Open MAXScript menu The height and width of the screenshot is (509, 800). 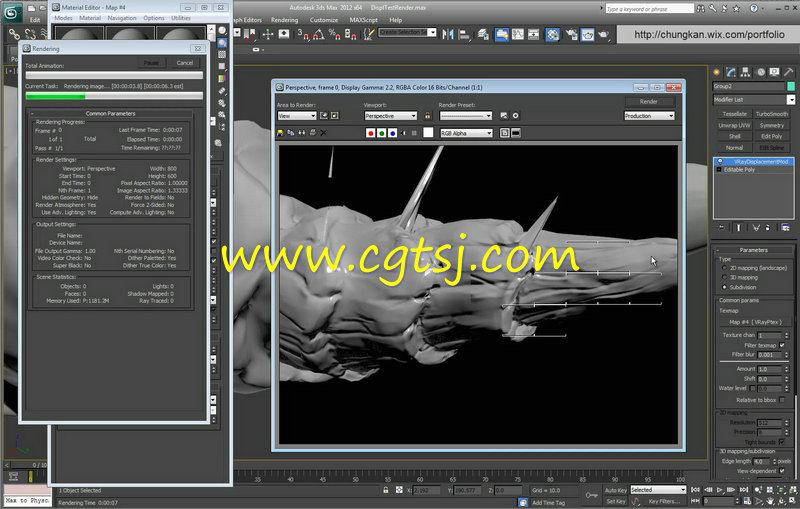[363, 20]
